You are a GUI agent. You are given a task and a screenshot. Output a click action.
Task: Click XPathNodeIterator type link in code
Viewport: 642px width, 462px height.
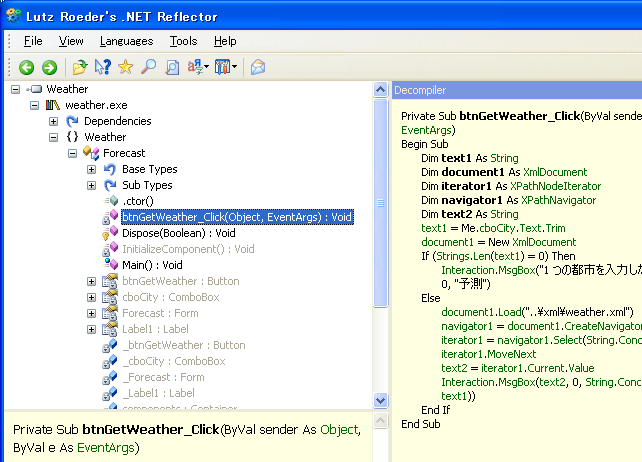point(555,186)
